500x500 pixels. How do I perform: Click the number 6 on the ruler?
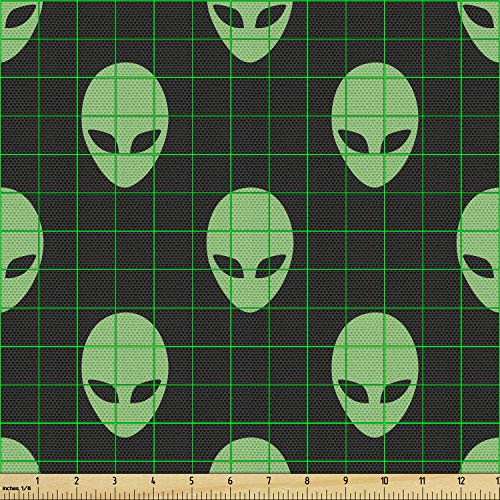coord(230,481)
